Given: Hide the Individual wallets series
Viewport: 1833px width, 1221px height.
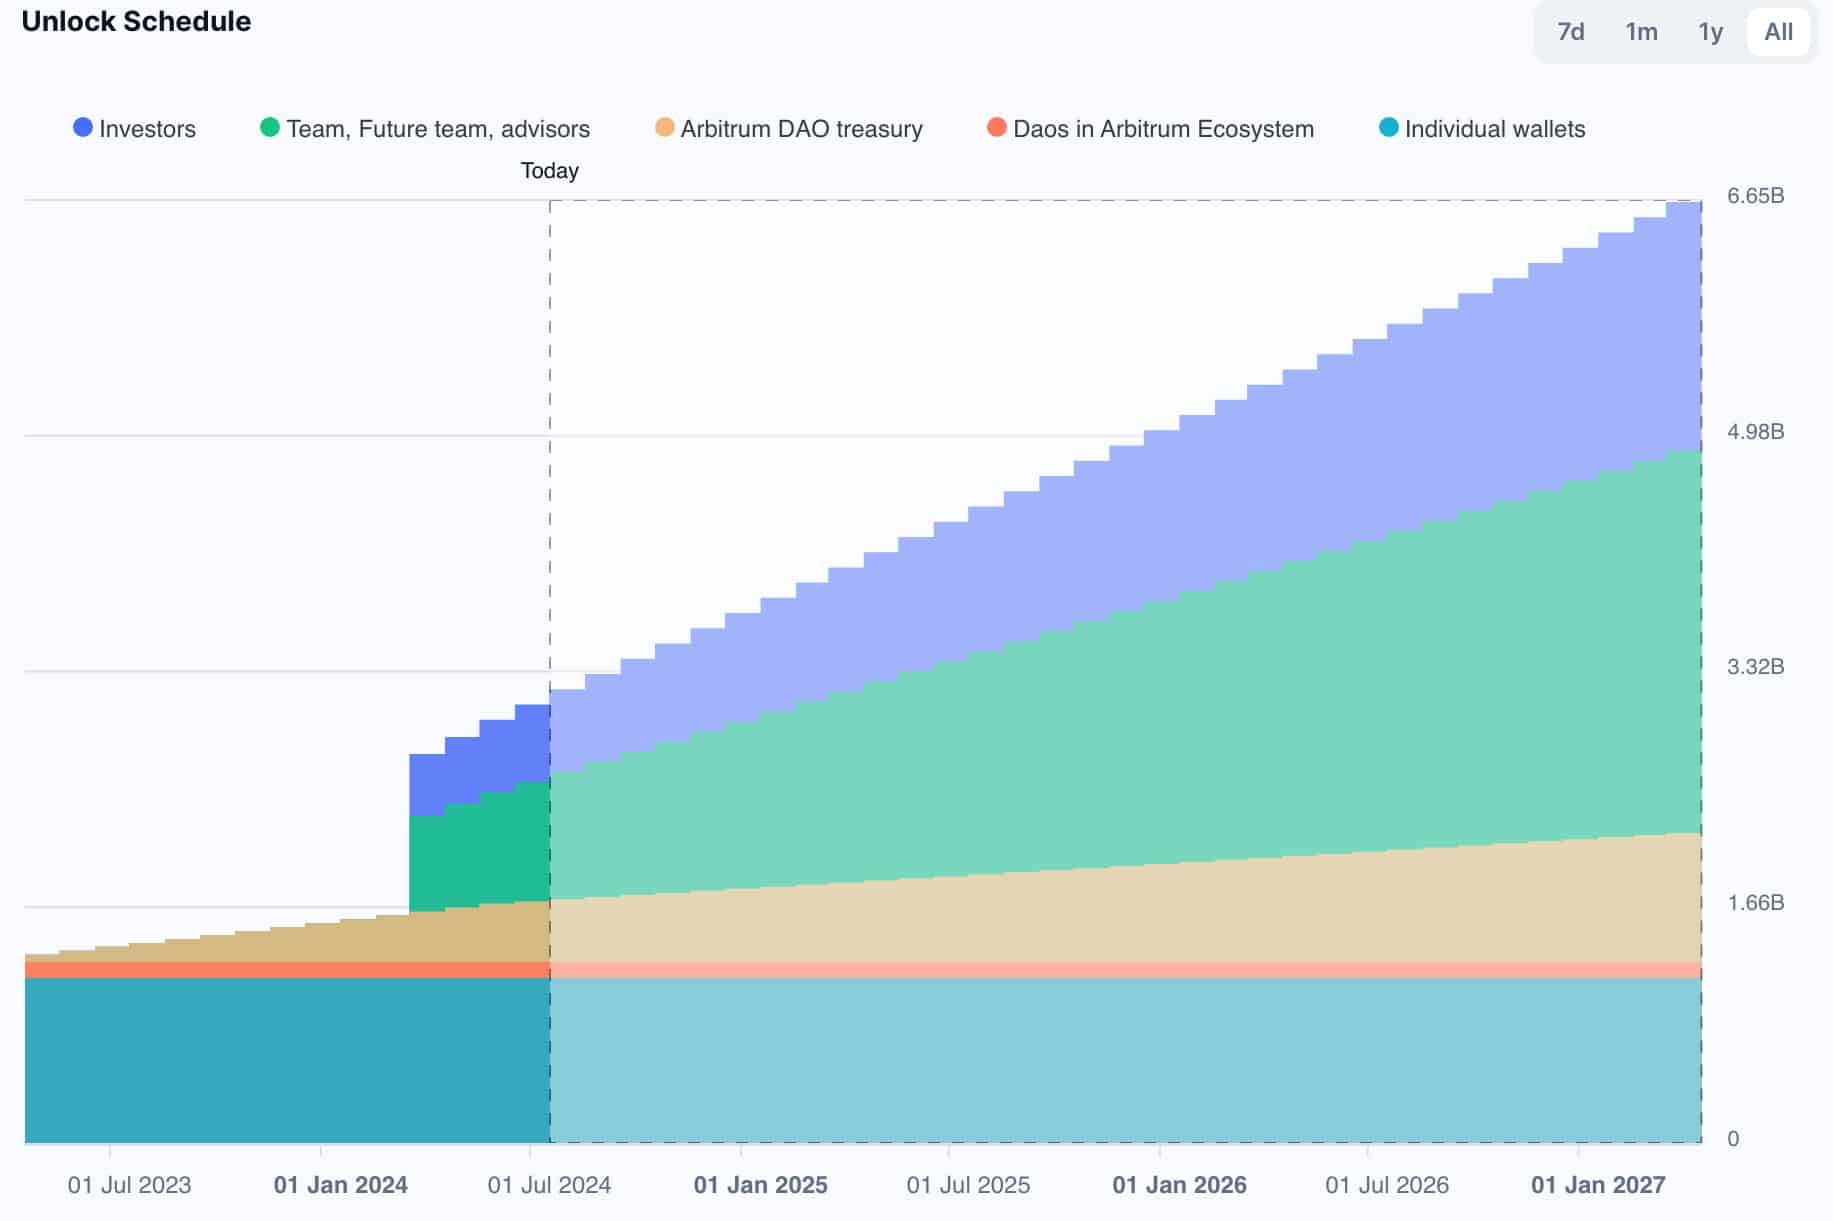Looking at the screenshot, I should tap(1482, 129).
